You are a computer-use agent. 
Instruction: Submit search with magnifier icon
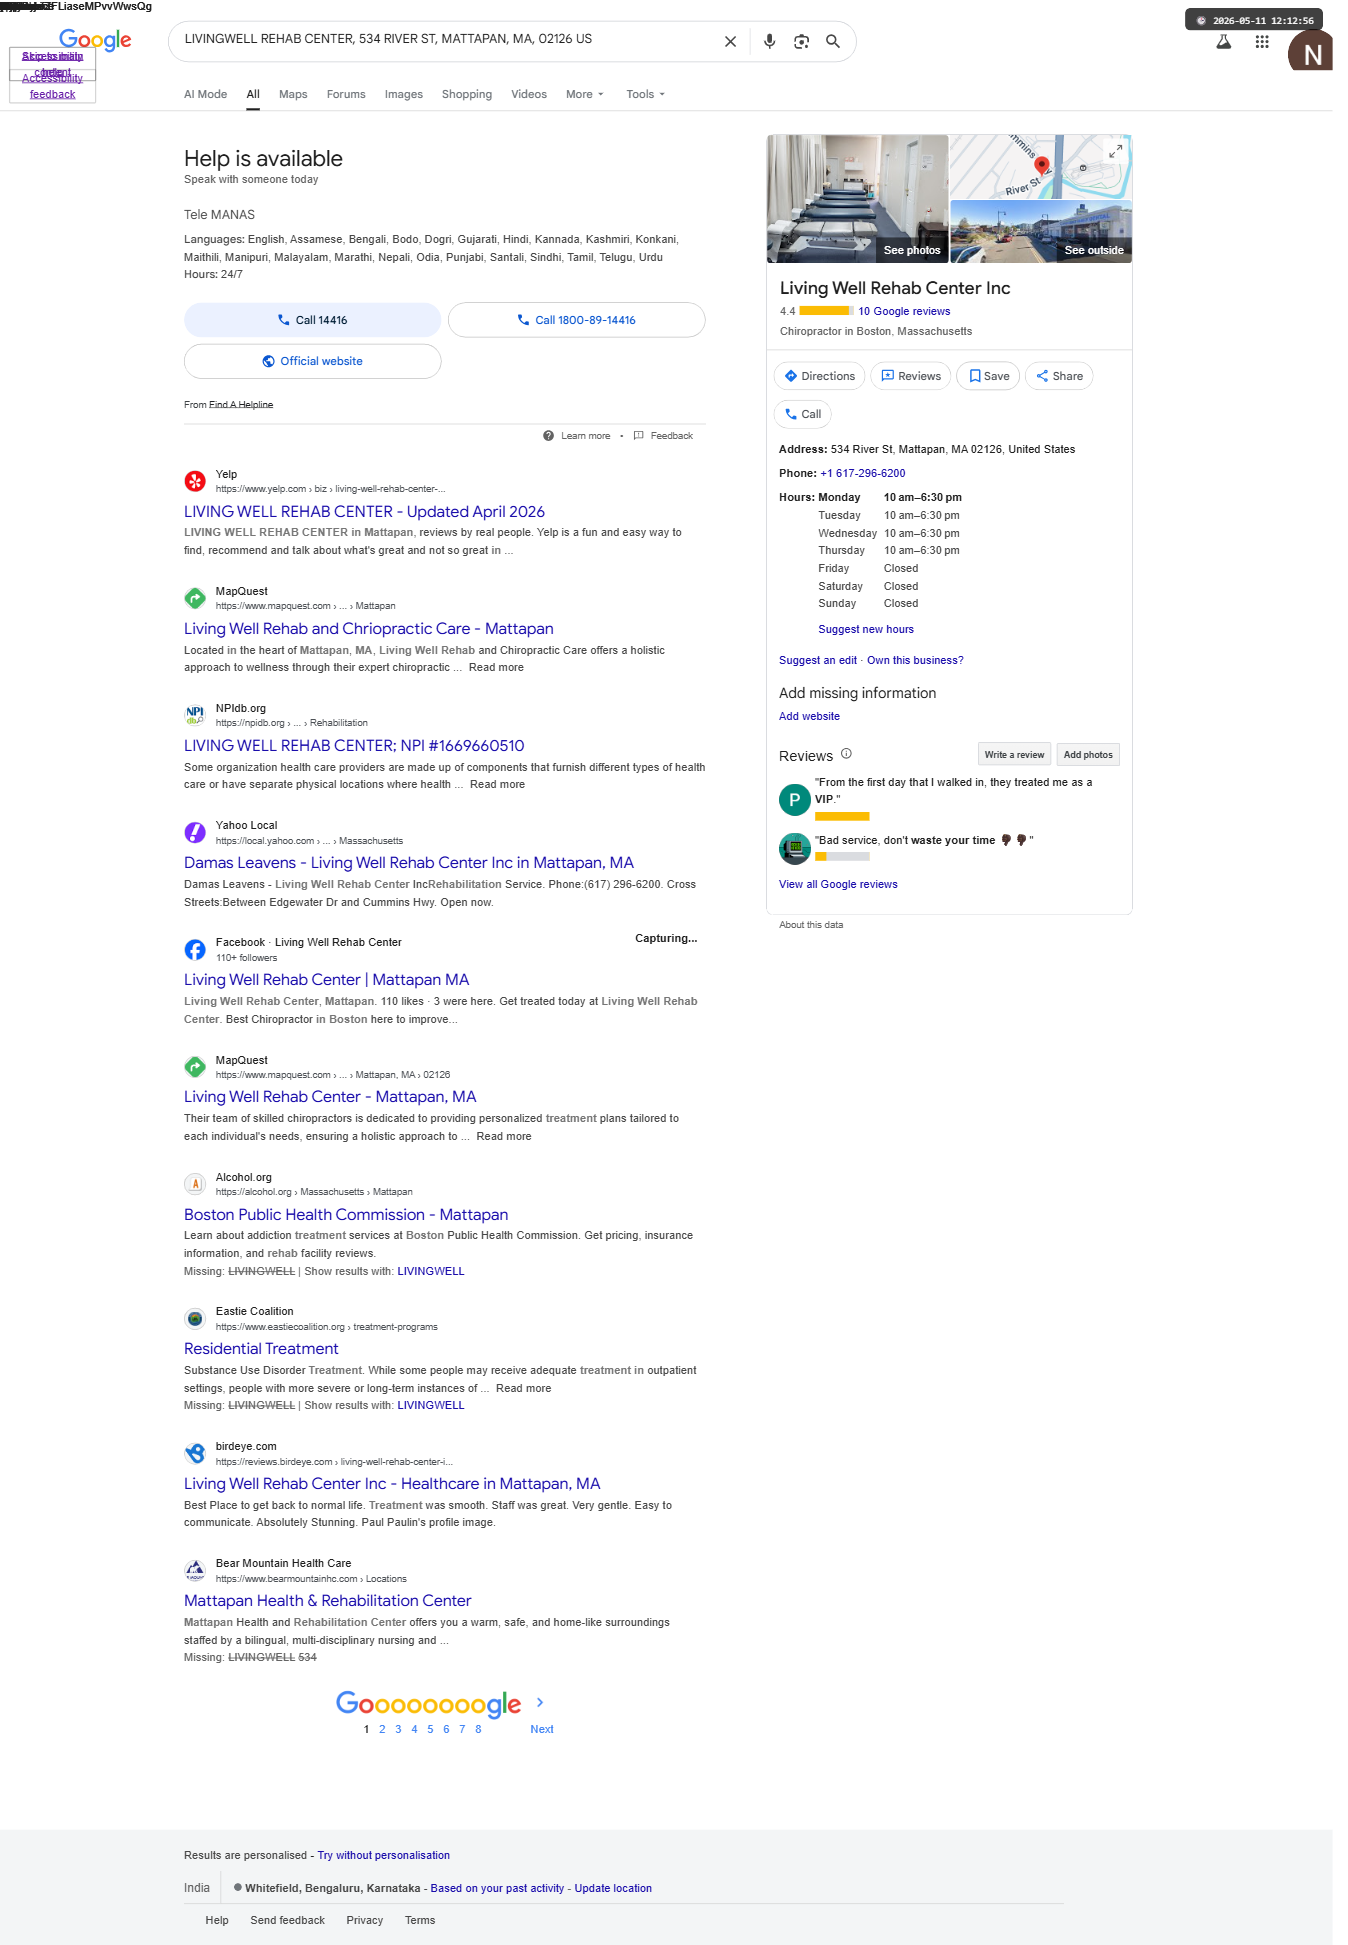832,42
